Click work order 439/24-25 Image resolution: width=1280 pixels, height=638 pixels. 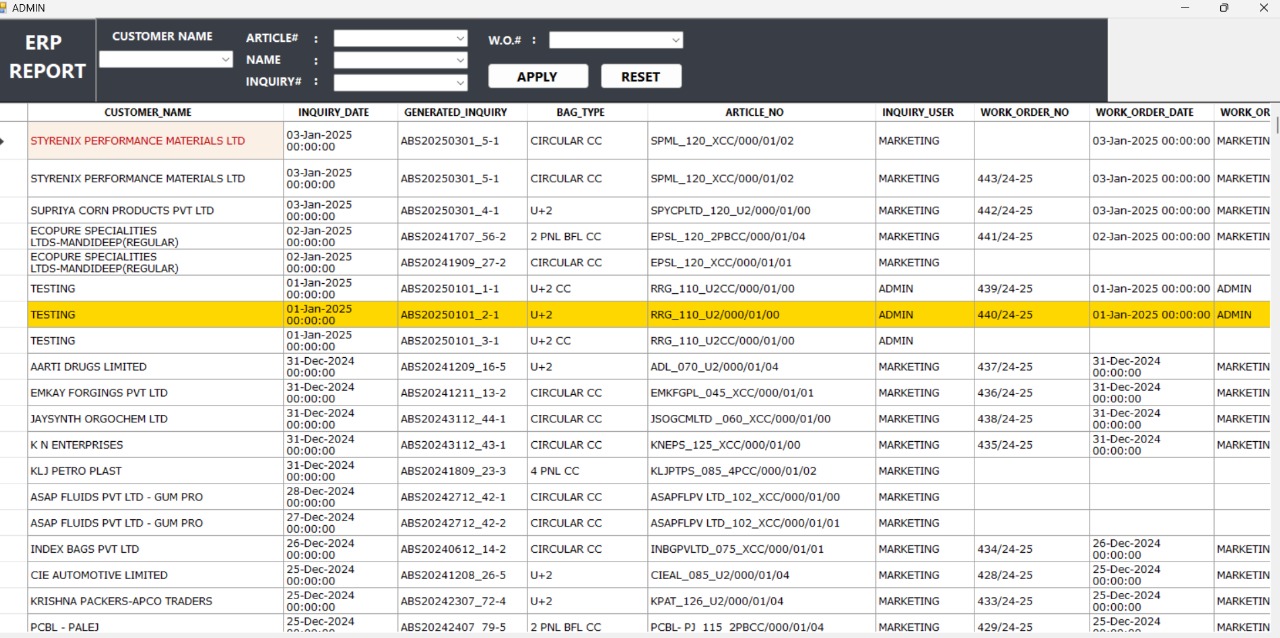pos(1032,289)
